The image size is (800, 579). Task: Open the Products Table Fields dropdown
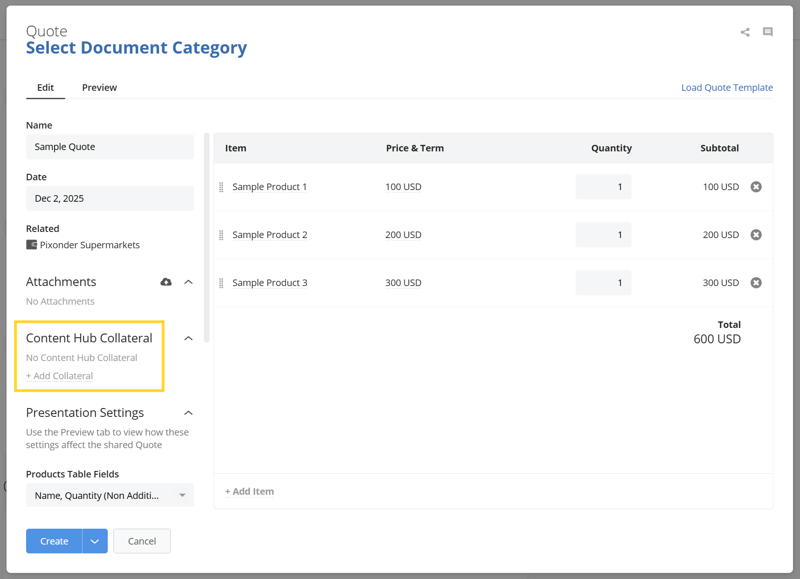pyautogui.click(x=110, y=495)
